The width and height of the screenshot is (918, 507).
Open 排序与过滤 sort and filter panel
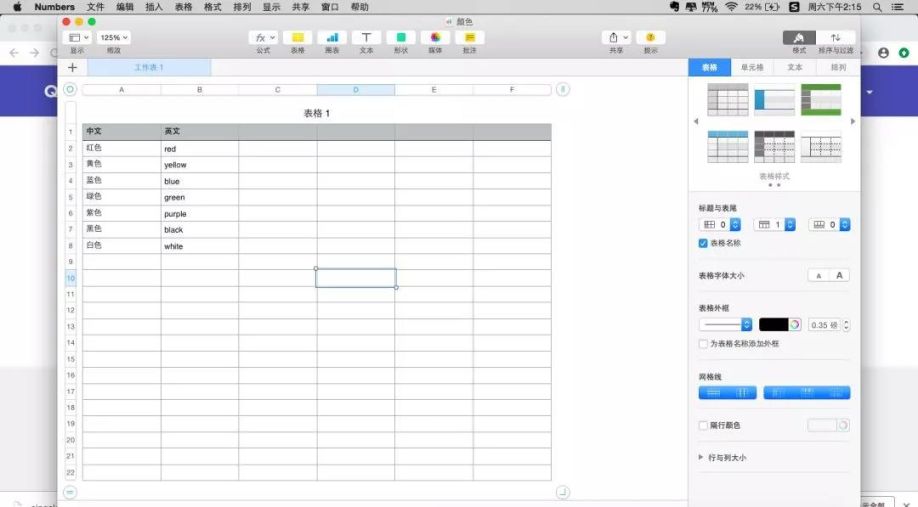[835, 37]
